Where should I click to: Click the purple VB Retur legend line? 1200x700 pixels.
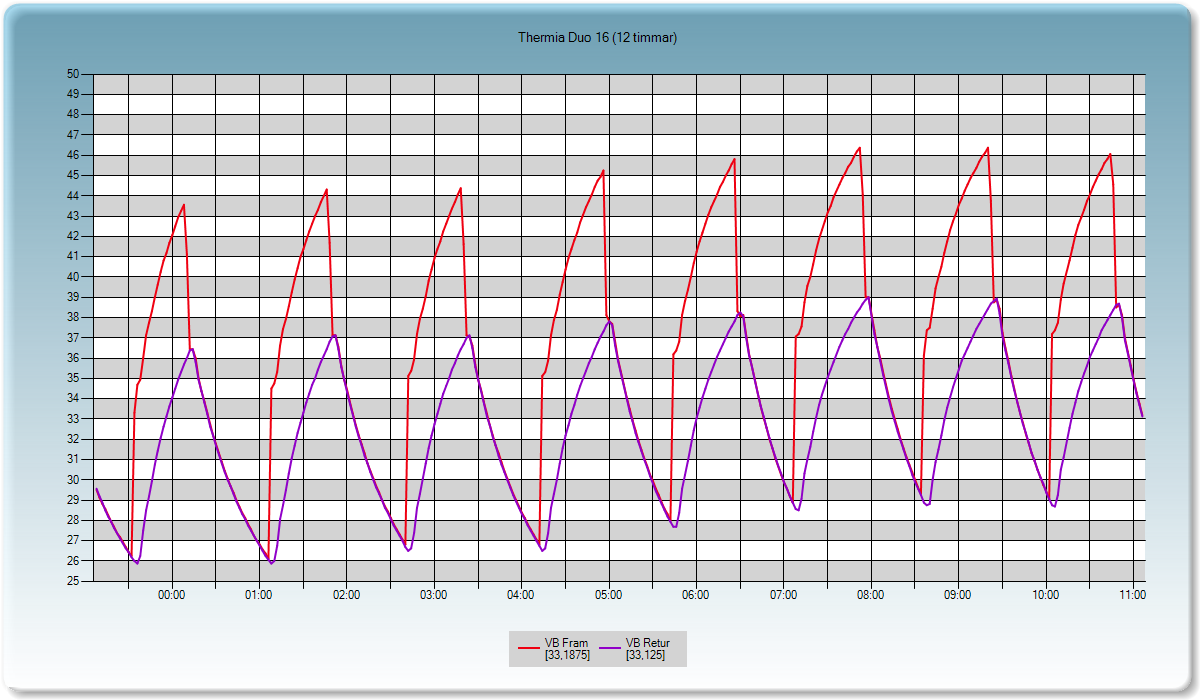610,649
